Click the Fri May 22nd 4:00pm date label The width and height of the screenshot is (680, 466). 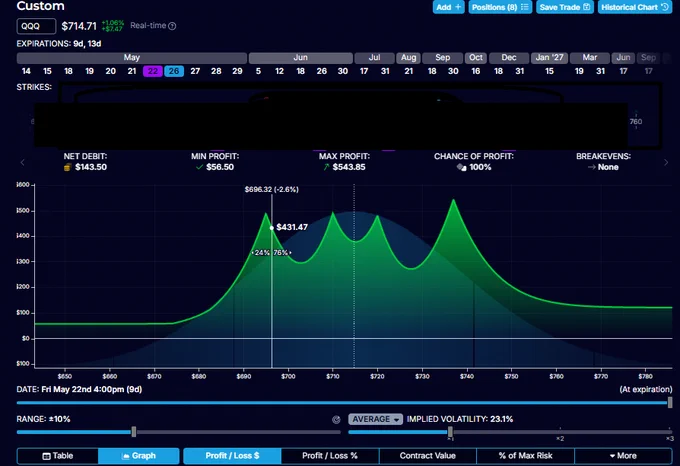tap(92, 389)
